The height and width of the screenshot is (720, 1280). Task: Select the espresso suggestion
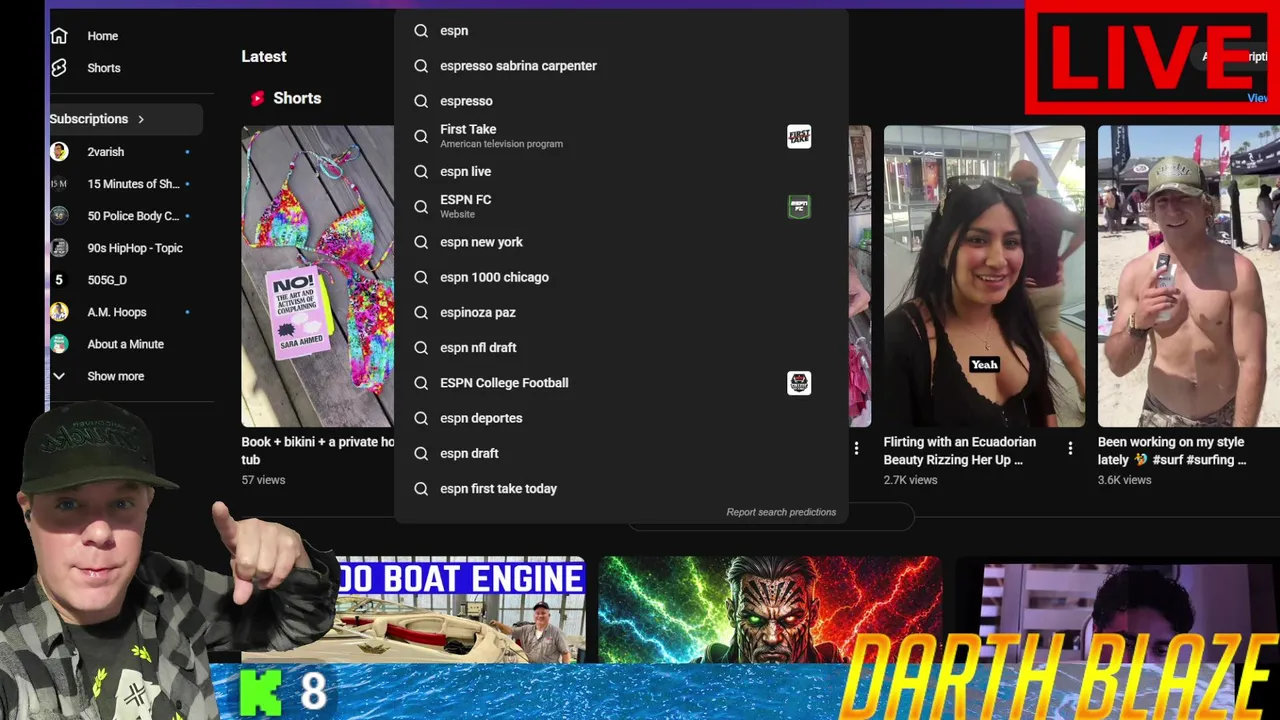(621, 101)
